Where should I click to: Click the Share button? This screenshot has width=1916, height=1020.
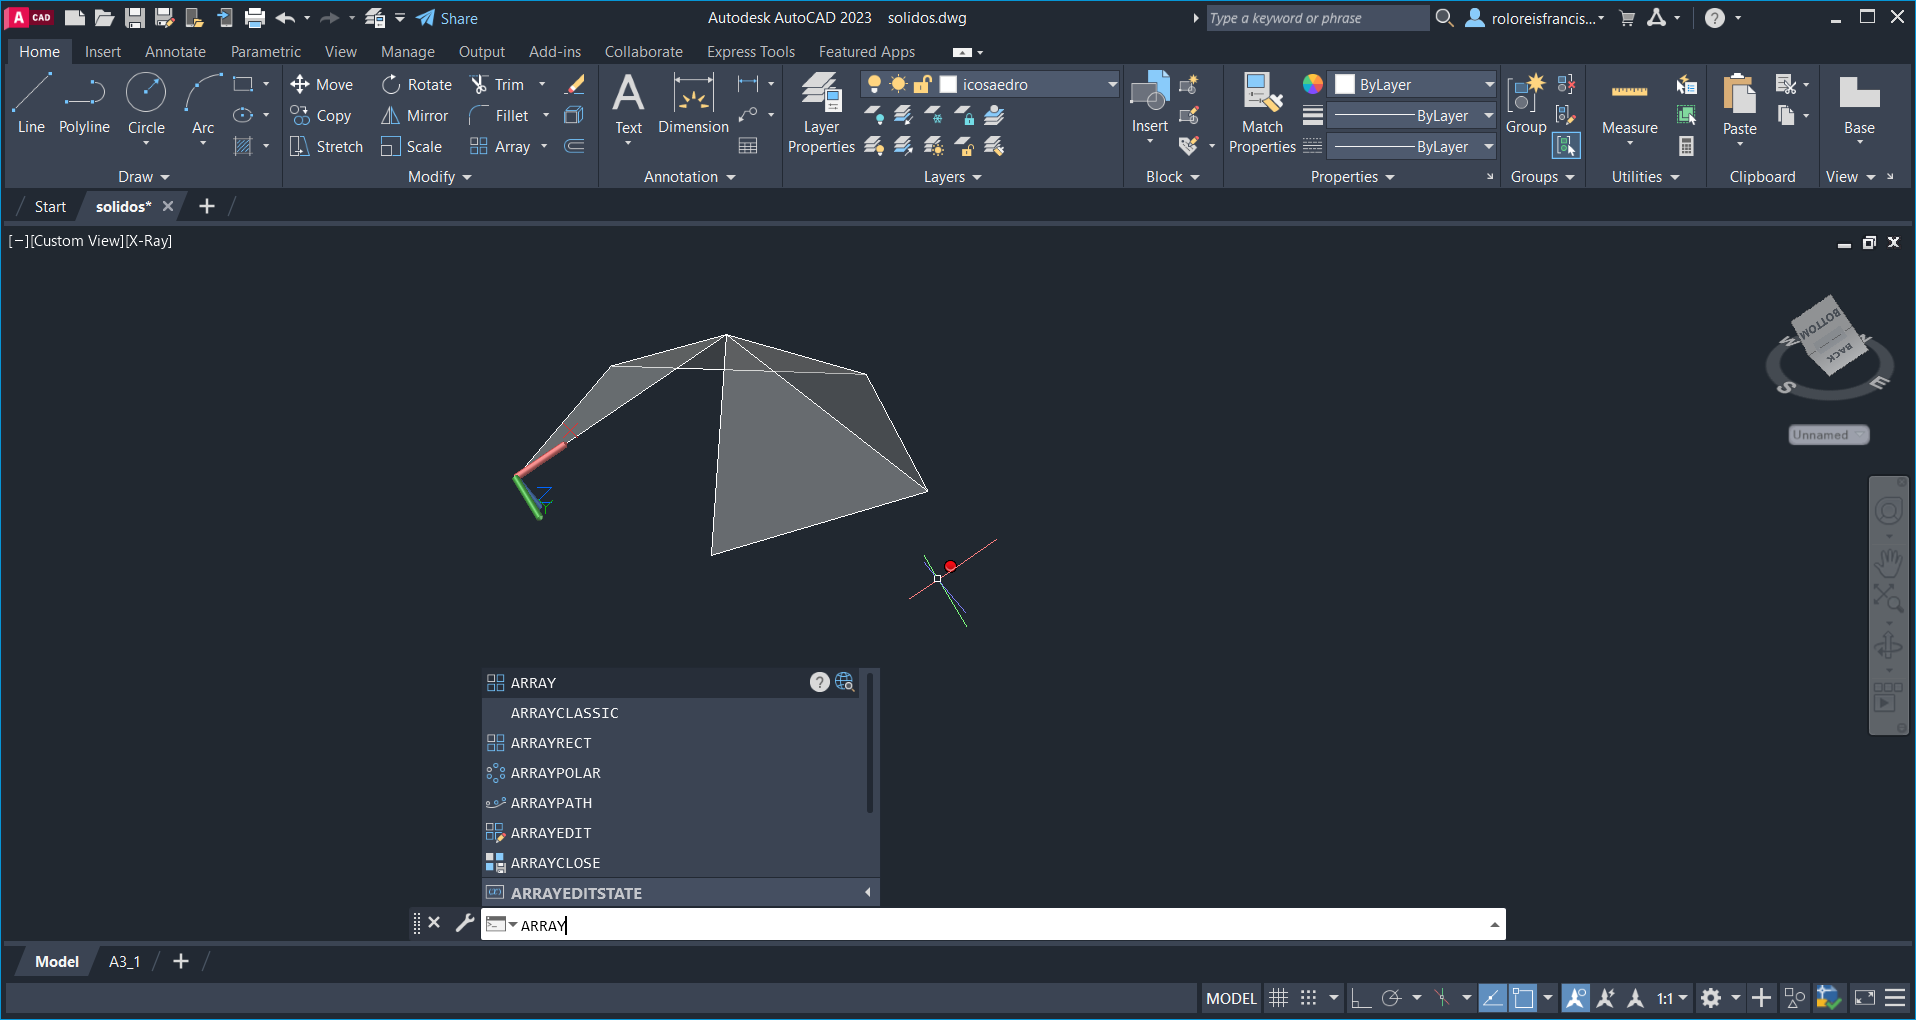pos(447,18)
